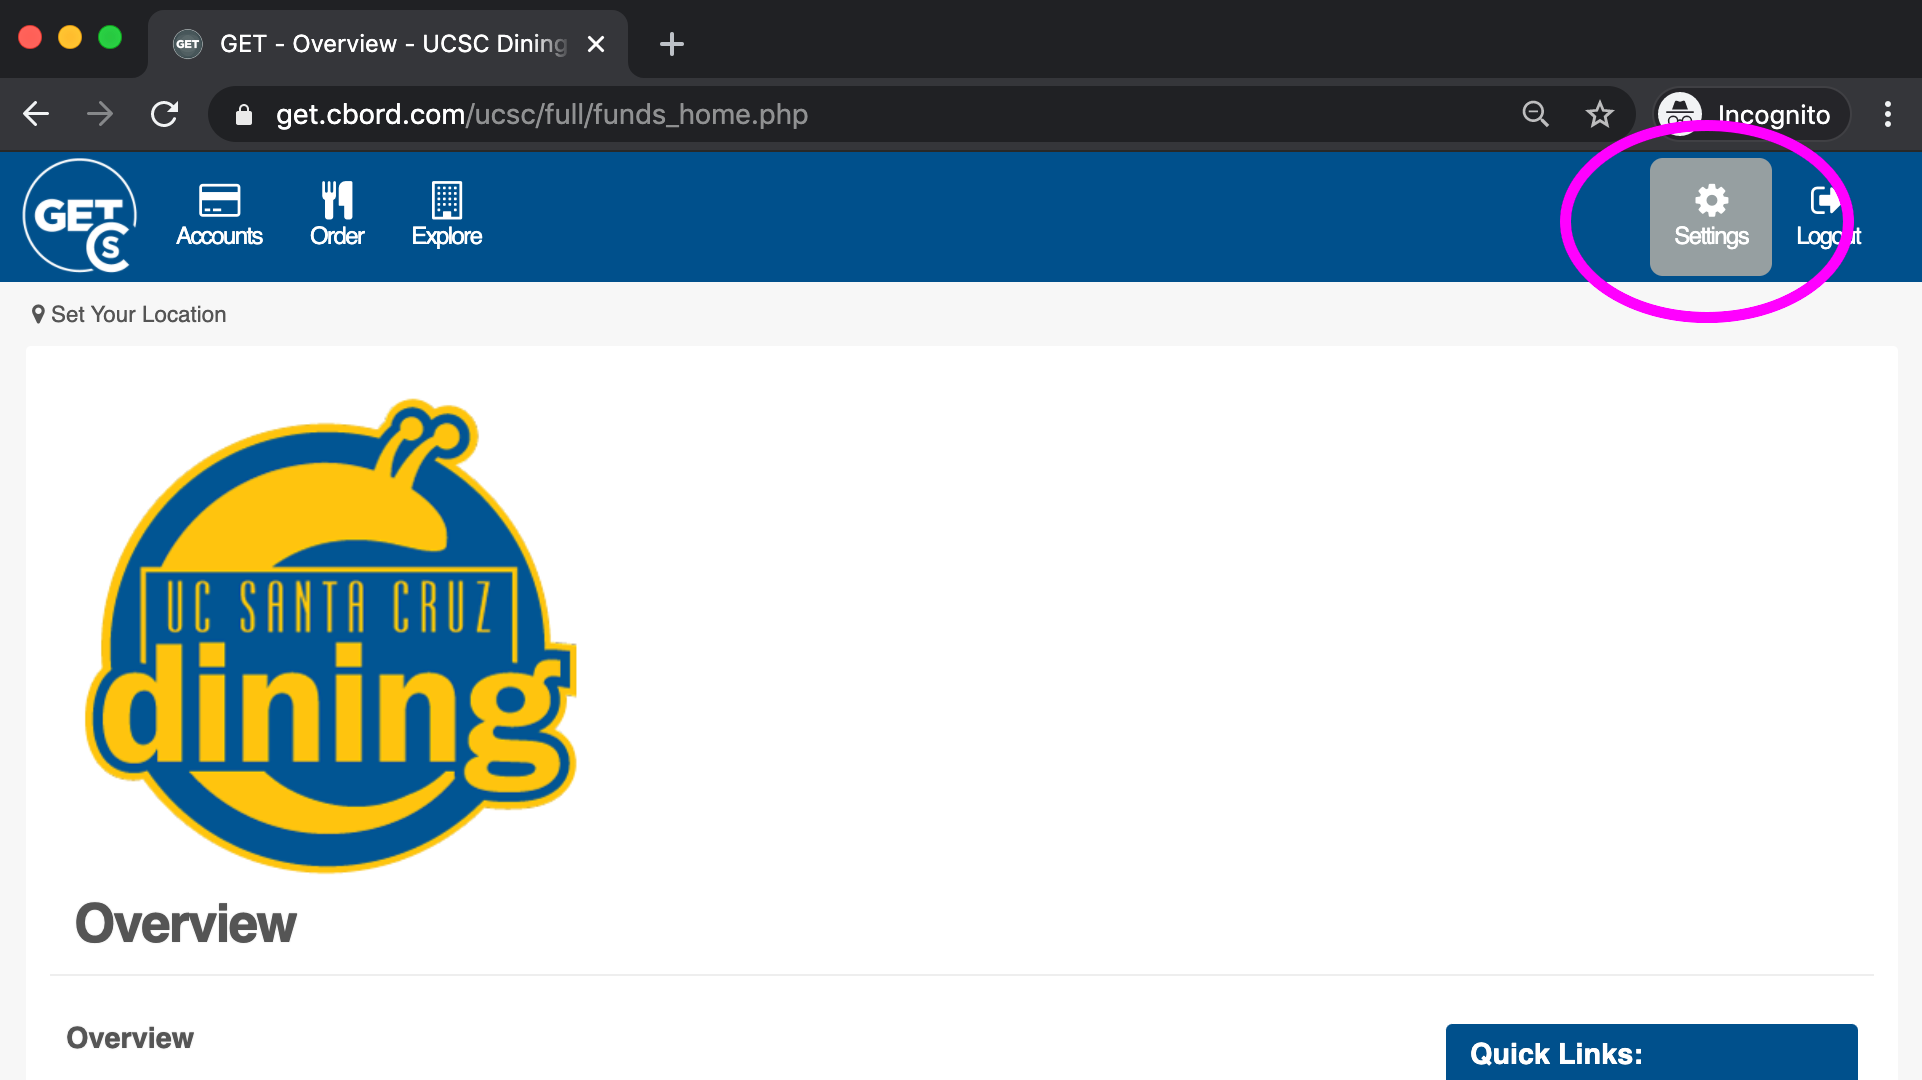Click the Incognito profile indicator
This screenshot has width=1922, height=1080.
click(1752, 114)
